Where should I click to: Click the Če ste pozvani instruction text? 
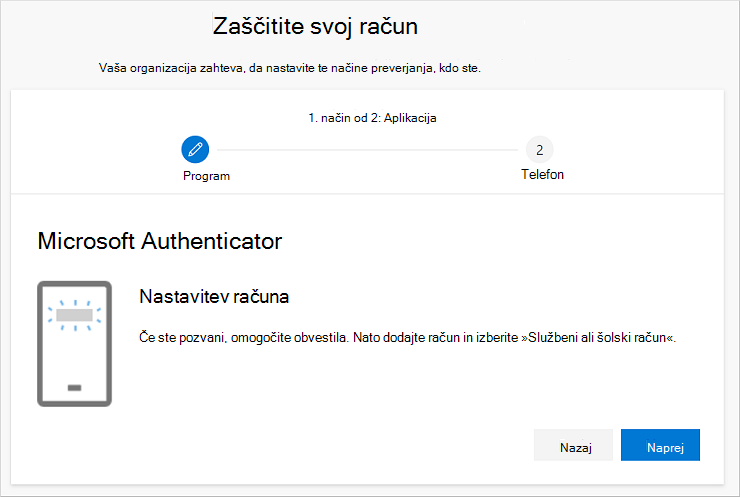tap(407, 337)
